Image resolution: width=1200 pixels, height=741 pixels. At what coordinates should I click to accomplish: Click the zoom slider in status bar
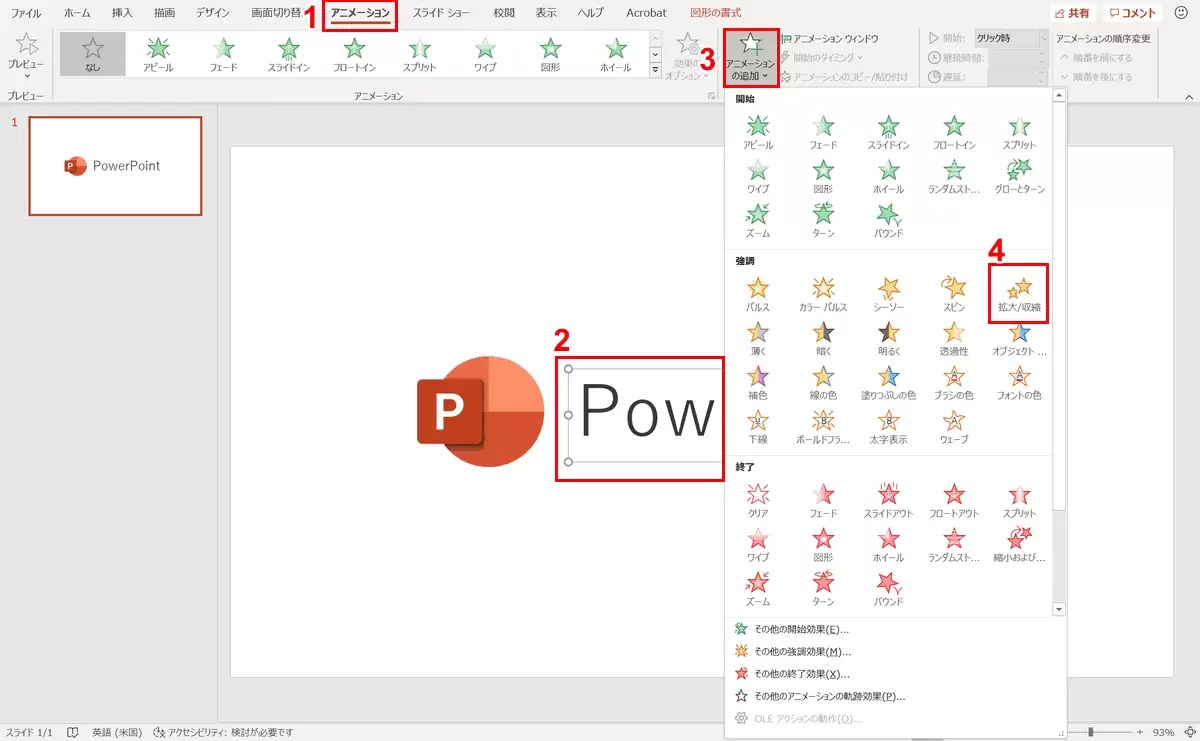1089,732
